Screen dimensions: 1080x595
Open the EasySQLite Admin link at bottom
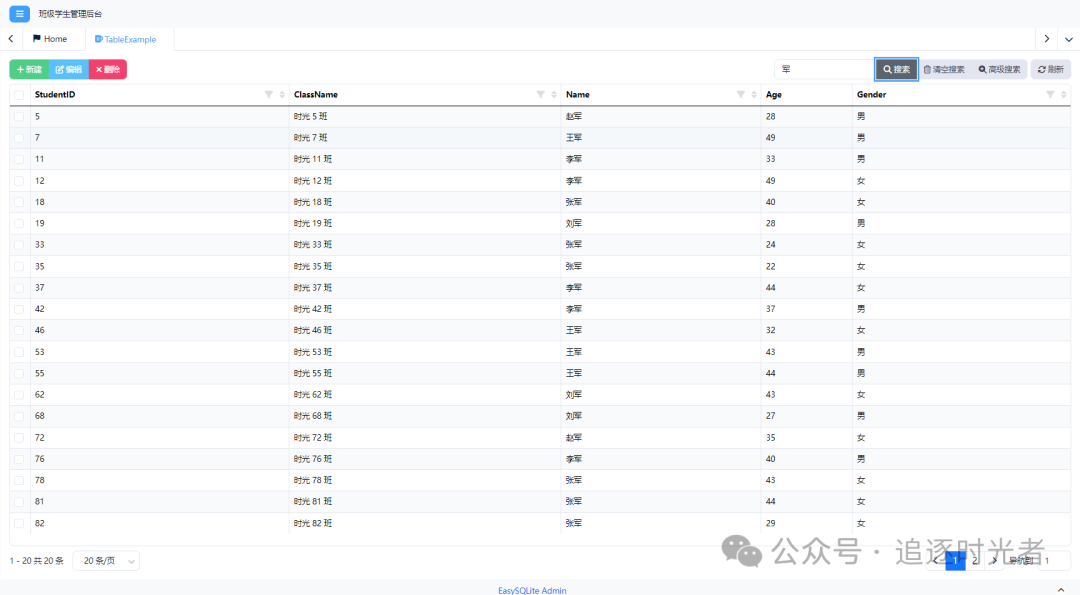click(x=532, y=590)
